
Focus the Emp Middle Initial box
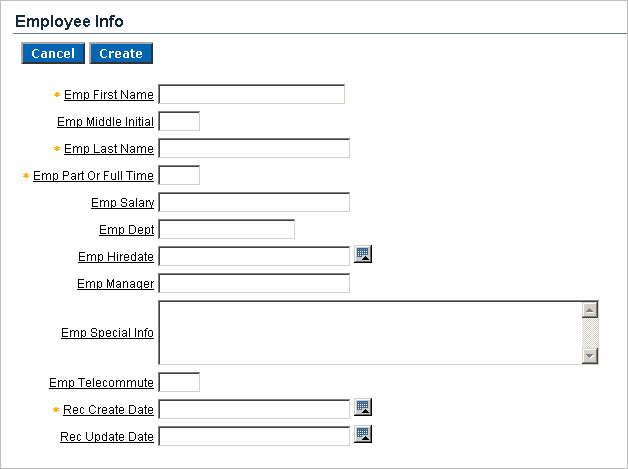(x=179, y=122)
